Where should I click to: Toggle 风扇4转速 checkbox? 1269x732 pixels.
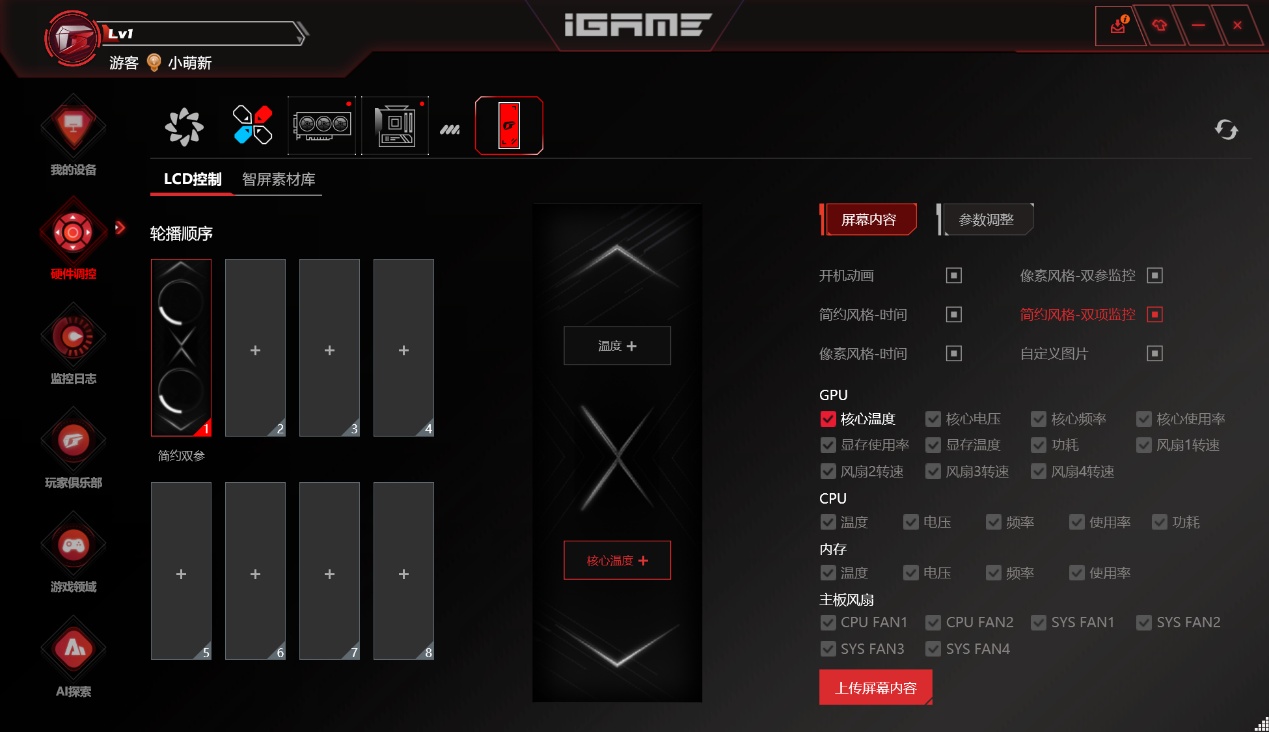pyautogui.click(x=1038, y=471)
